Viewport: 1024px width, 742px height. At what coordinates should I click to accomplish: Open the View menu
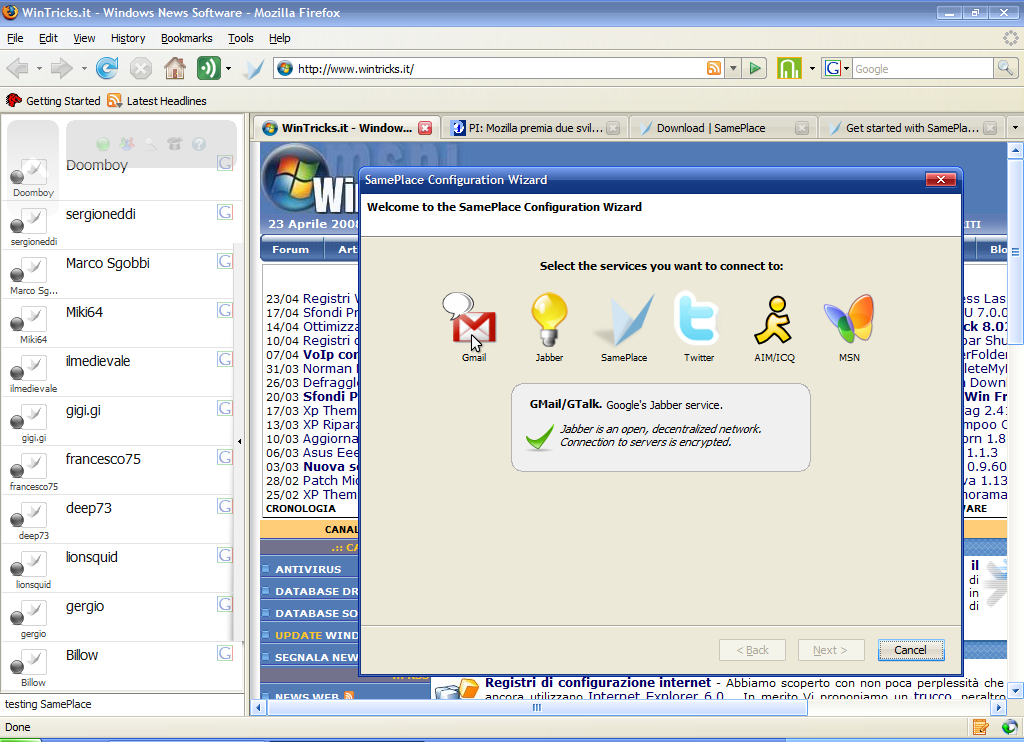tap(84, 38)
